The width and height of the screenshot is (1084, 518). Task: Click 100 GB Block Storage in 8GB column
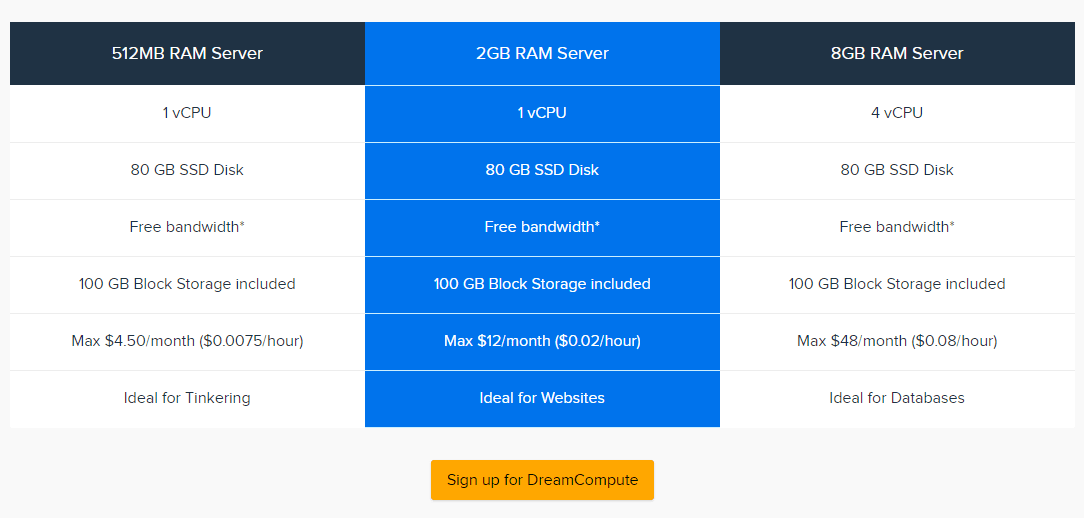(x=897, y=284)
